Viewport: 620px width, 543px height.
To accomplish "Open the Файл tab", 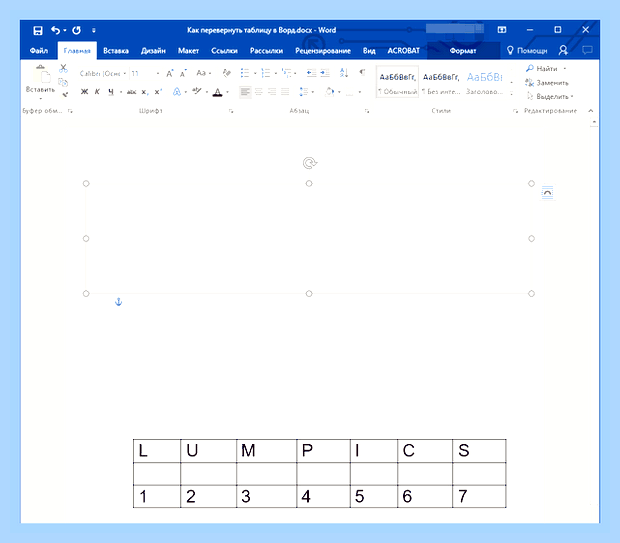I will coord(39,51).
